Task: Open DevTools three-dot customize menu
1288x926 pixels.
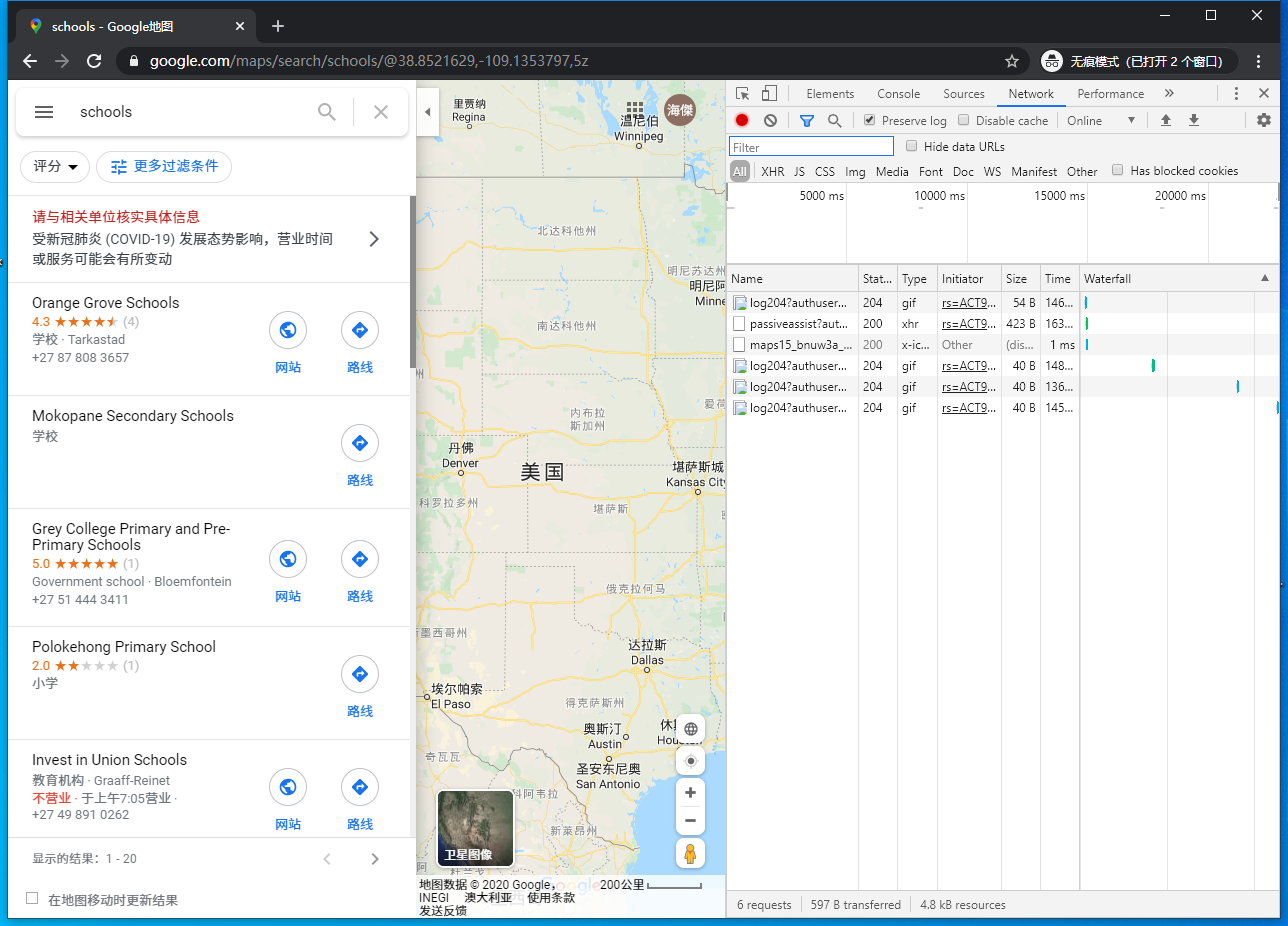Action: (x=1236, y=93)
